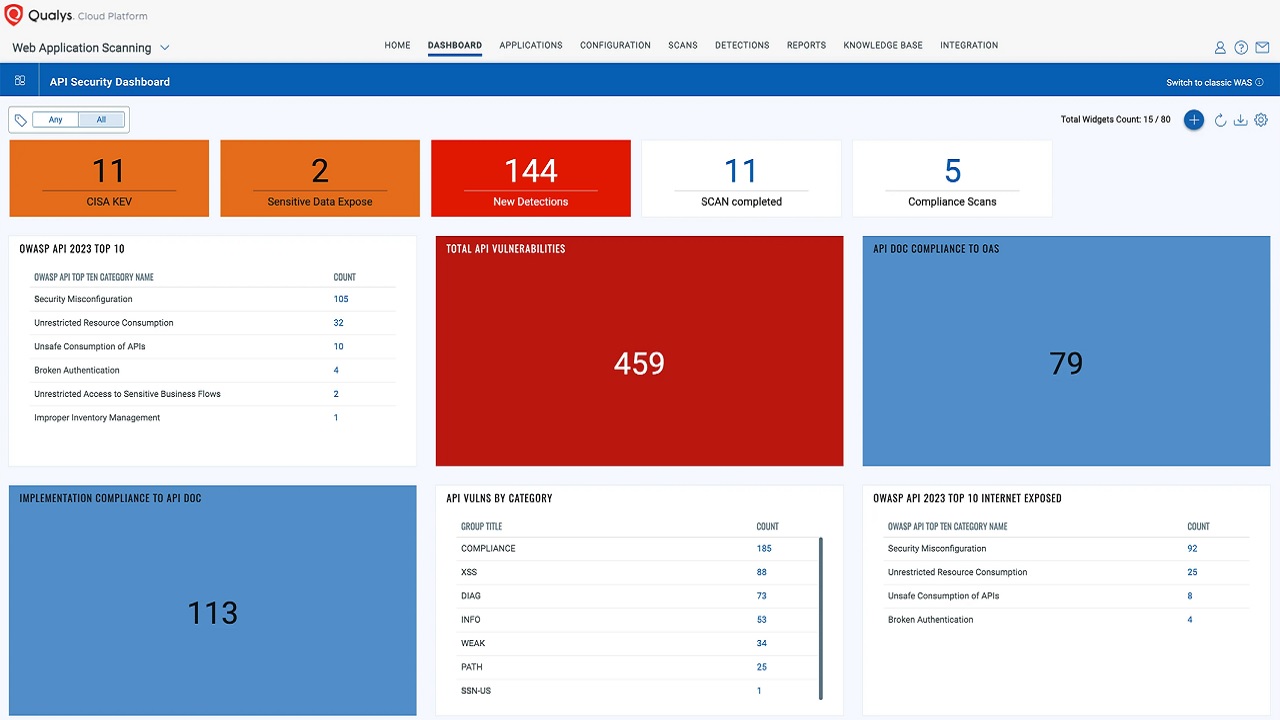This screenshot has width=1280, height=720.
Task: Click the download dashboard icon
Action: [x=1240, y=120]
